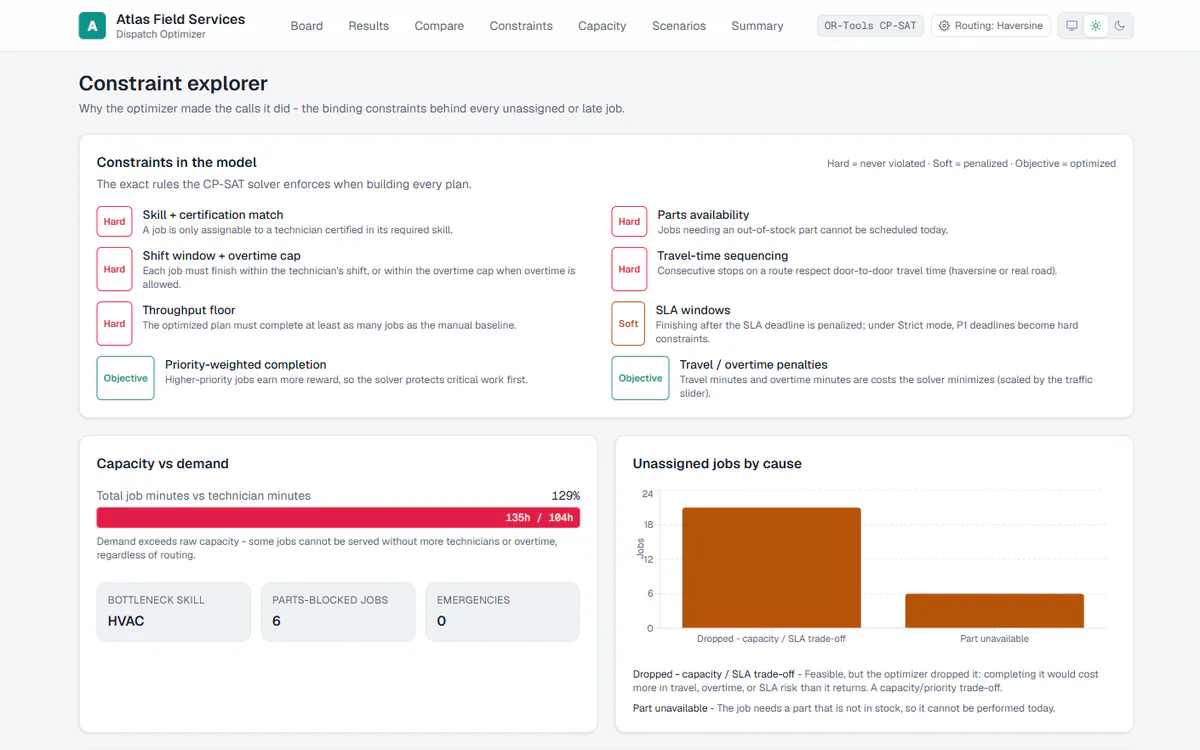Screen dimensions: 1200x750
Task: Click the 135h / 104h label
Action: pos(540,518)
